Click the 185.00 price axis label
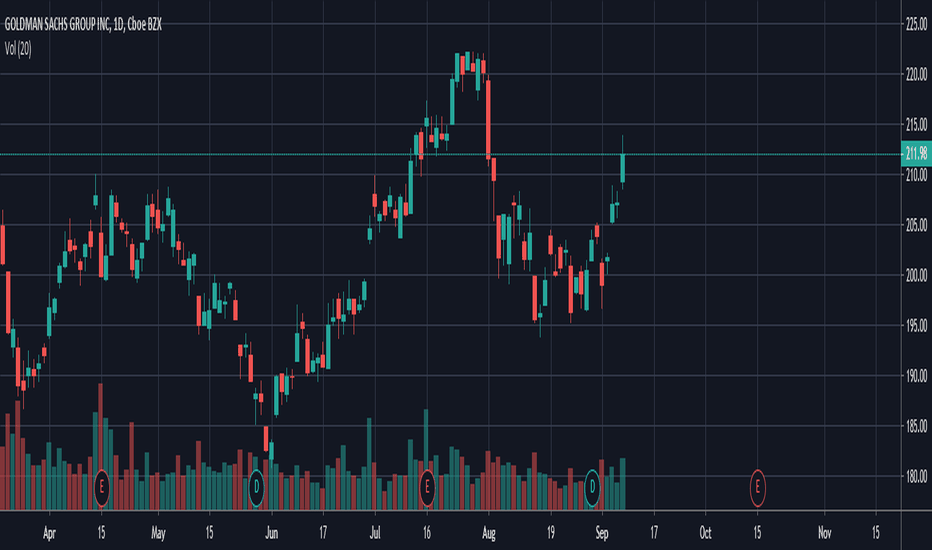 916,426
